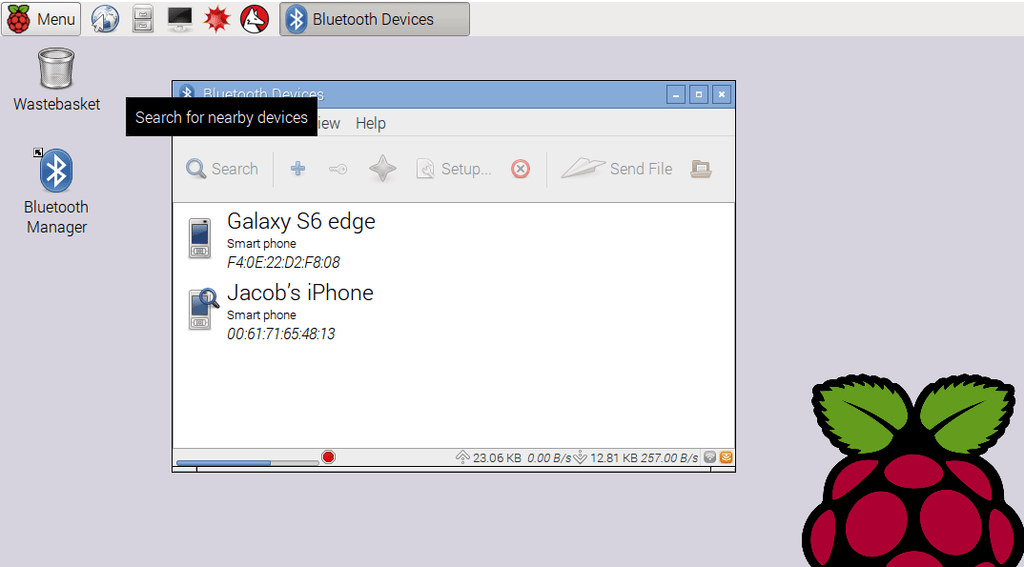Click the star-shaped Trust device icon
1024x567 pixels.
(382, 169)
